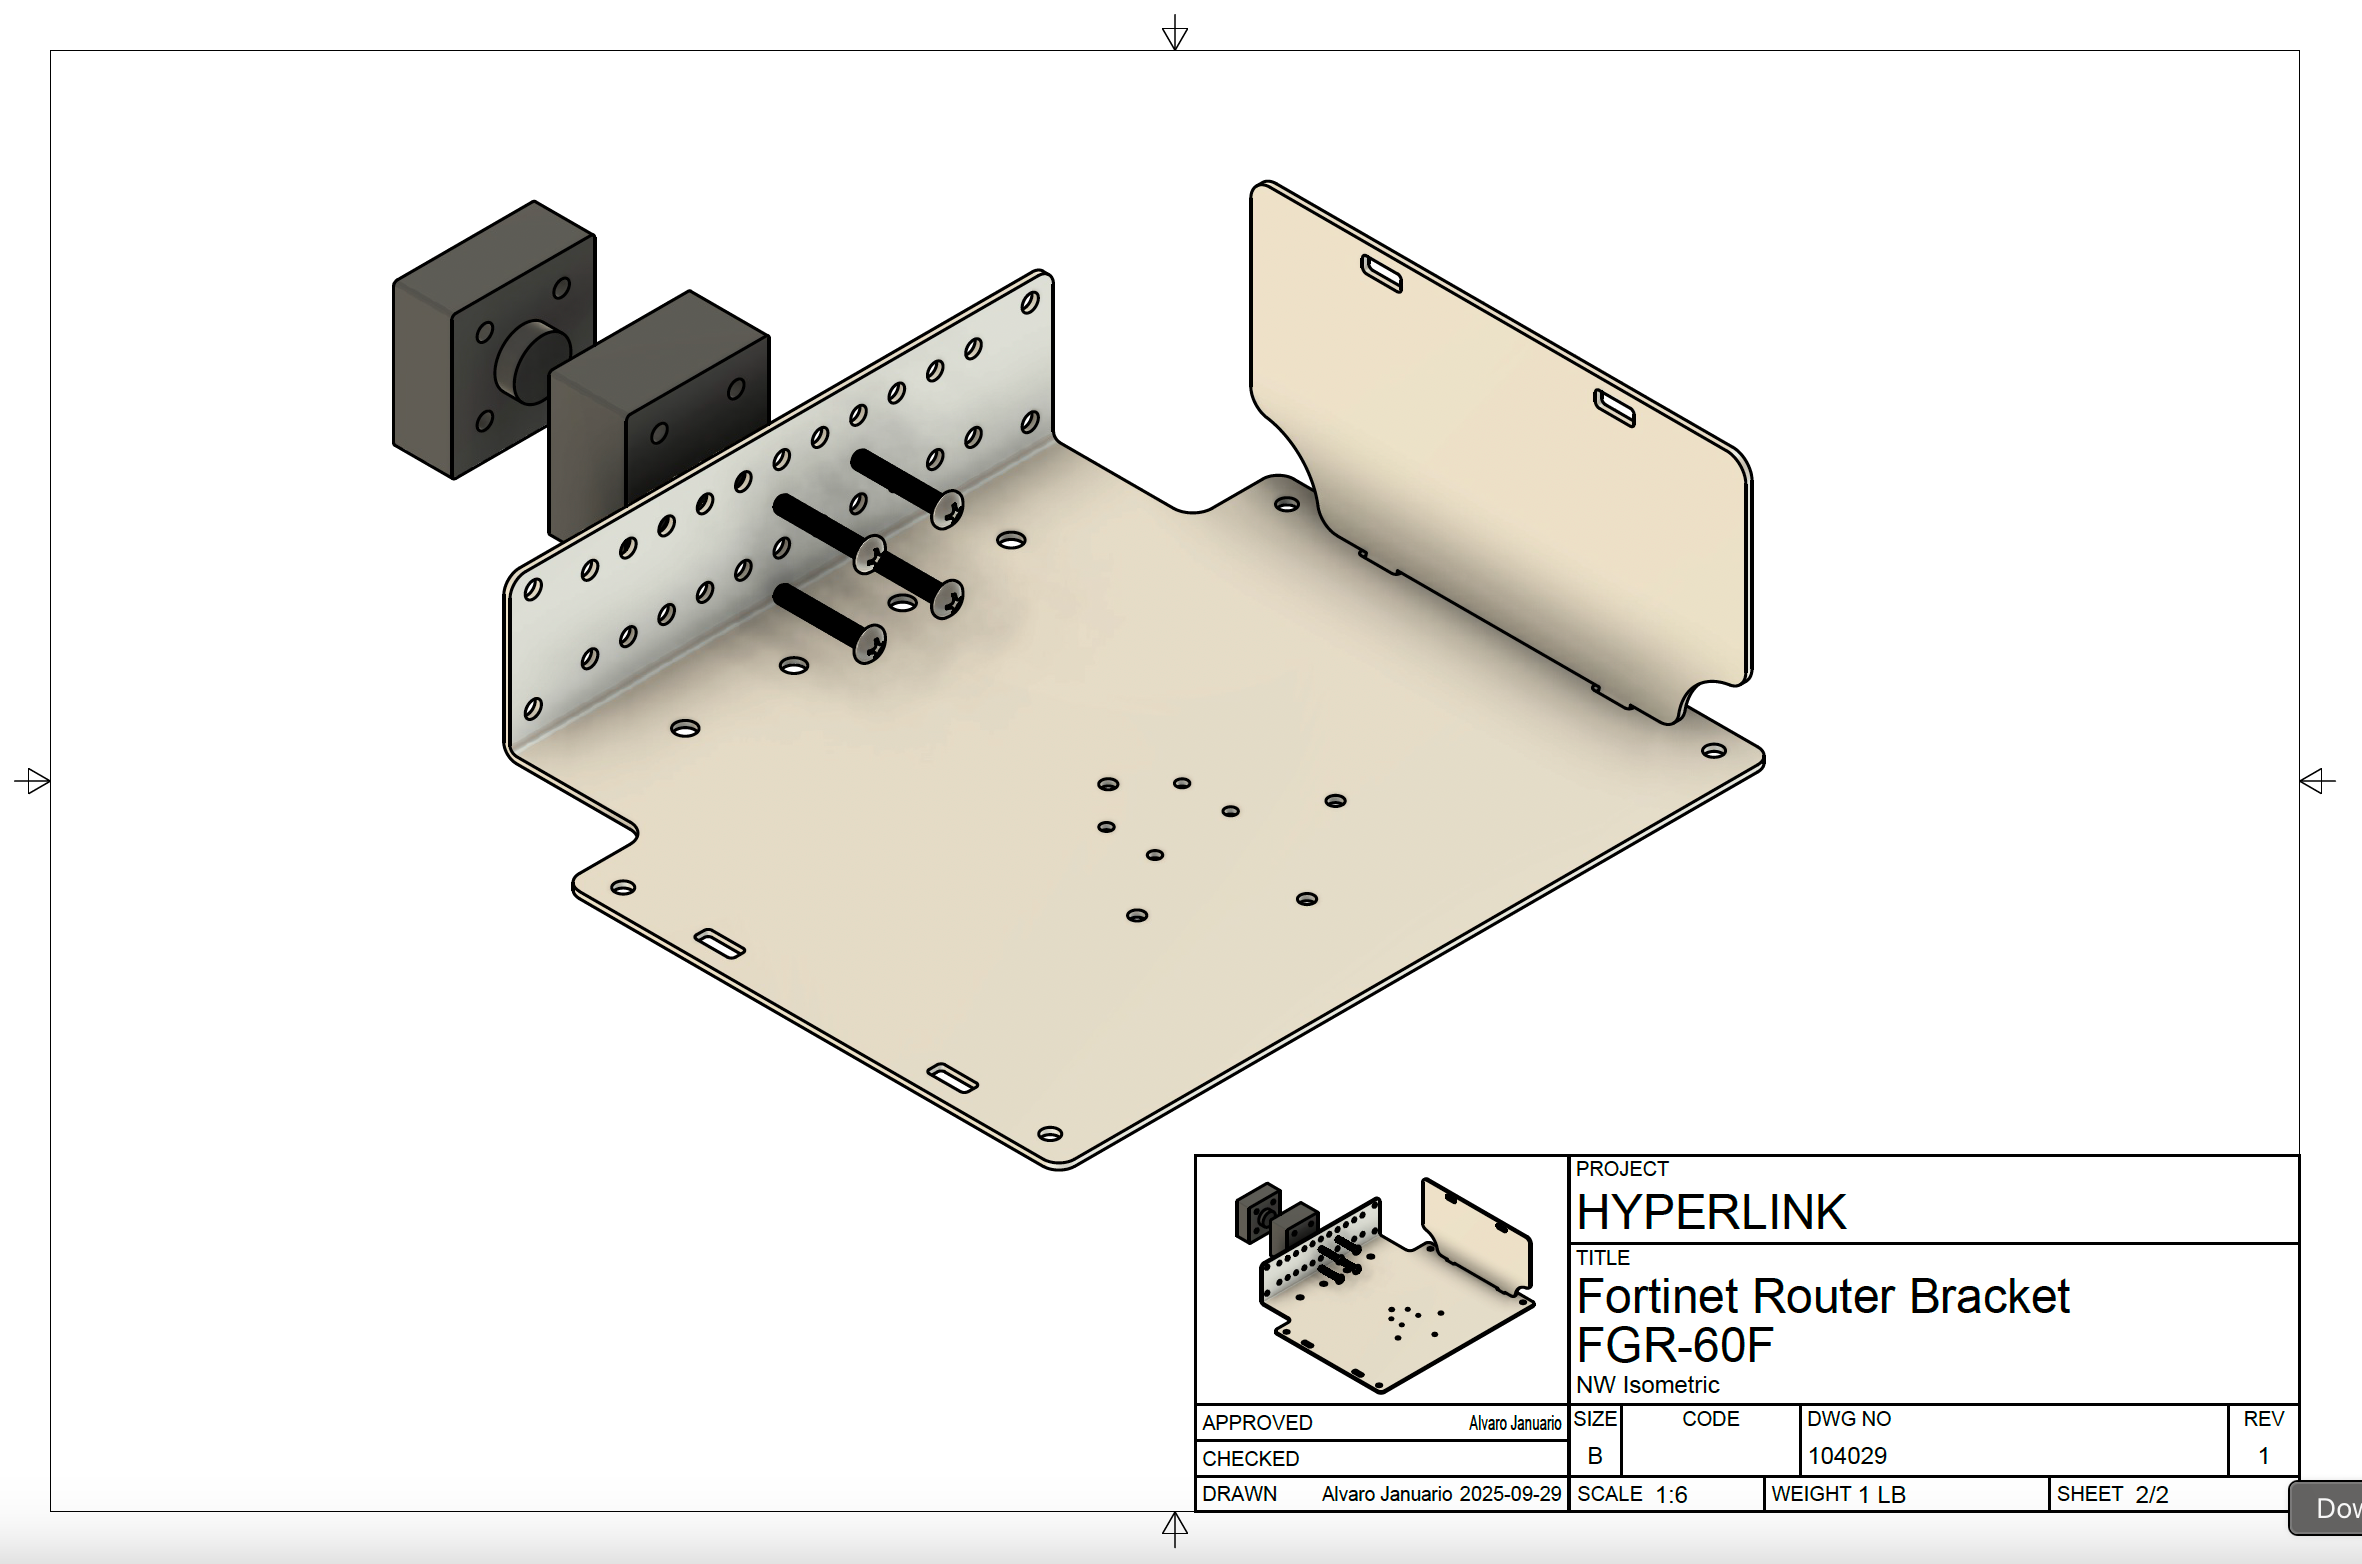Click the NW Isometric view label

[x=1648, y=1385]
